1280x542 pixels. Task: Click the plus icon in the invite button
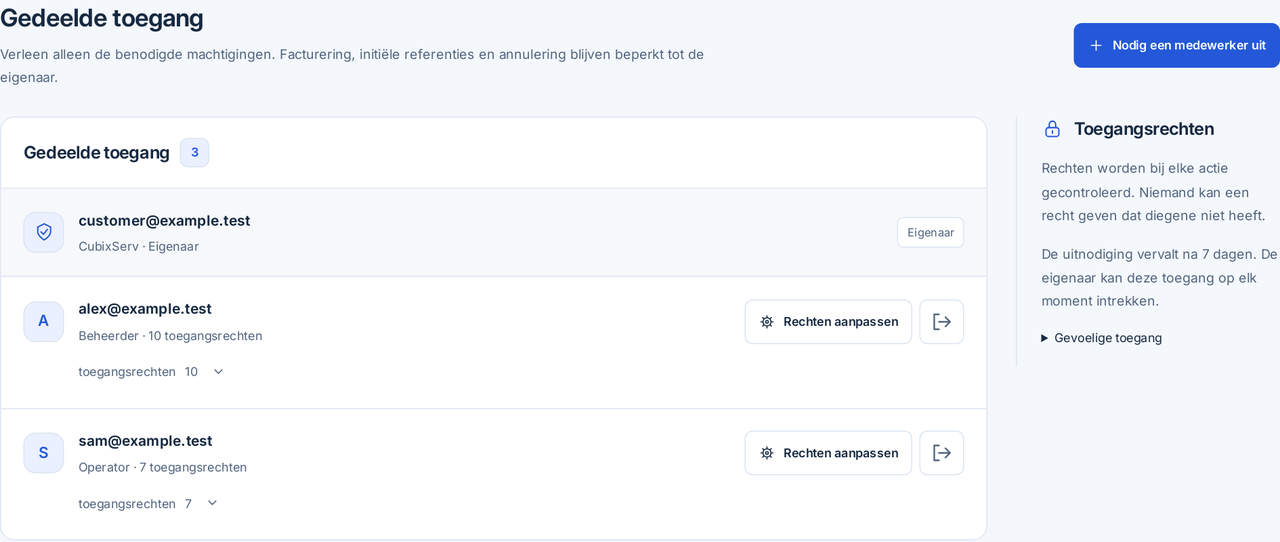tap(1096, 45)
